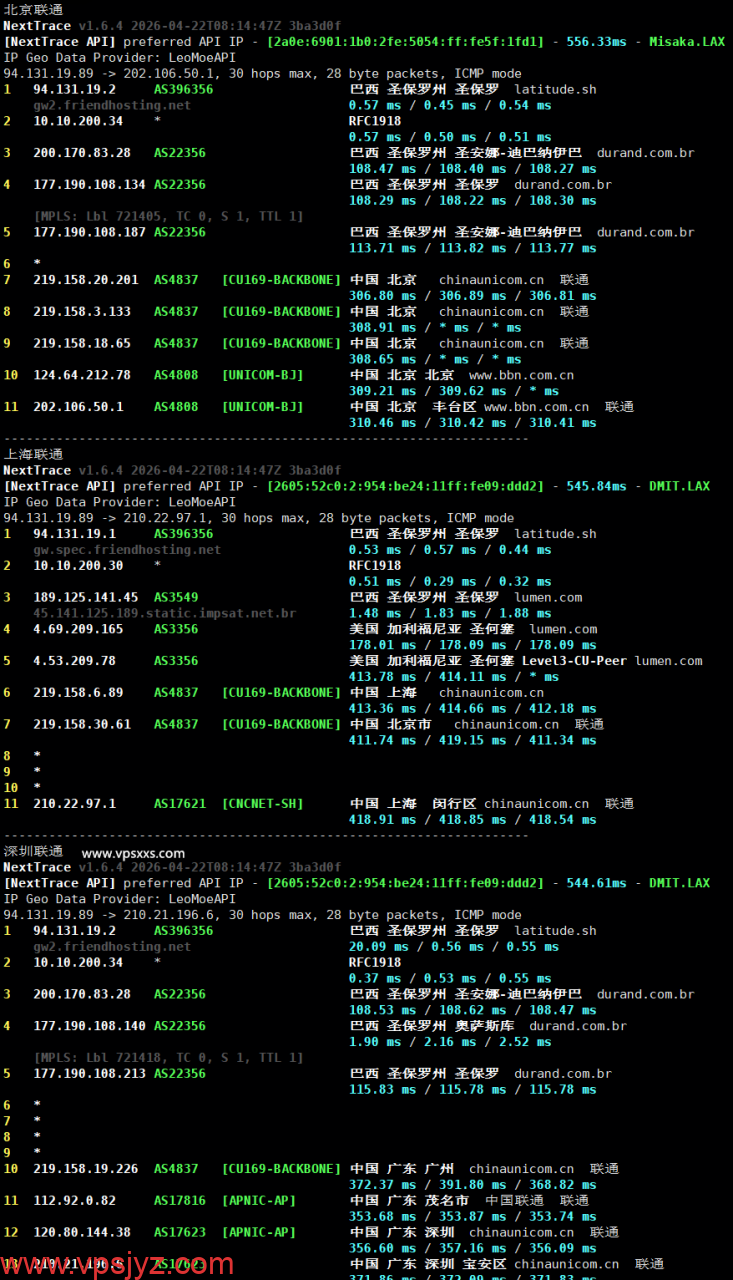Select hop IP 112.92.0.82
The image size is (733, 1280).
74,1200
